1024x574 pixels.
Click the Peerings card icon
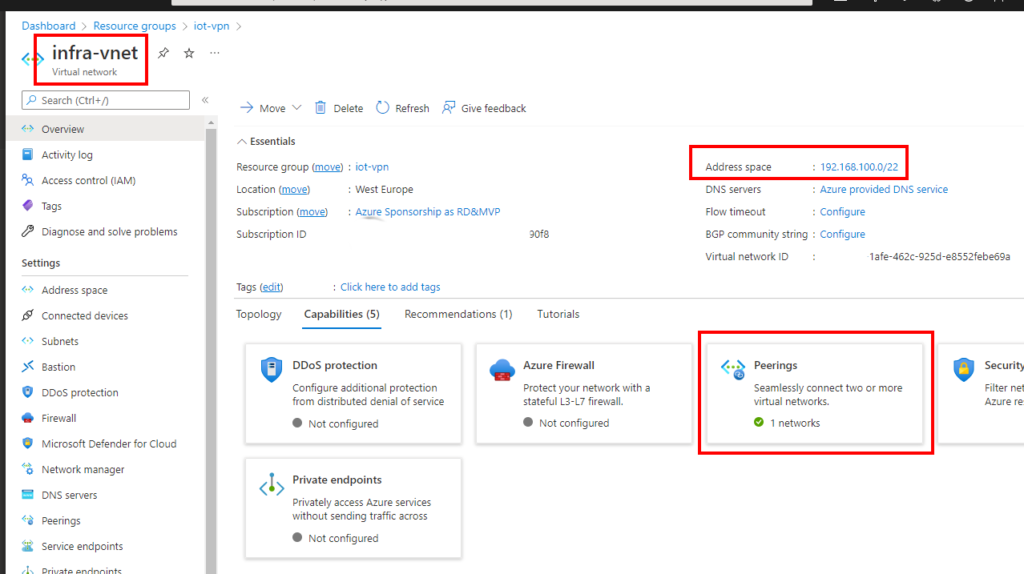click(x=733, y=369)
